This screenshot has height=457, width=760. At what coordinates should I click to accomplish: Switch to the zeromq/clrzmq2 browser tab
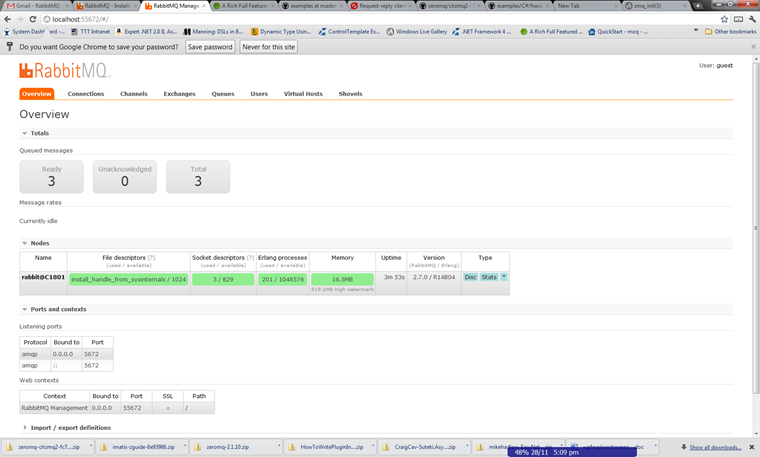coord(449,6)
